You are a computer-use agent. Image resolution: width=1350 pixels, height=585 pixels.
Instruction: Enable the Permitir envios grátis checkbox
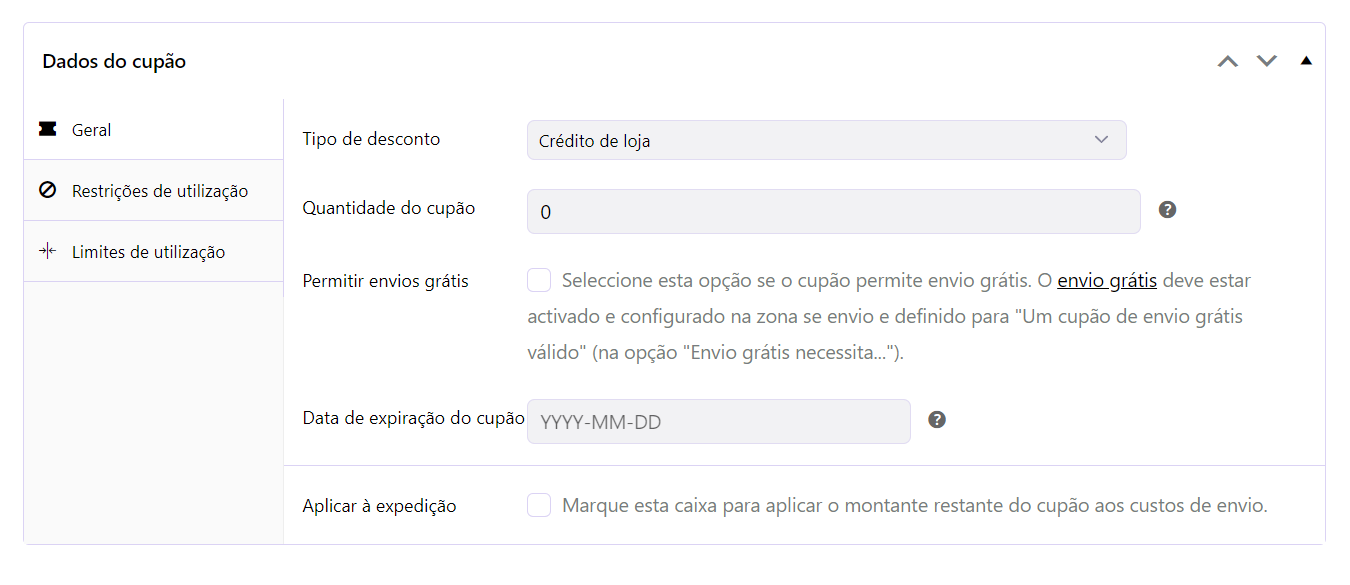539,280
